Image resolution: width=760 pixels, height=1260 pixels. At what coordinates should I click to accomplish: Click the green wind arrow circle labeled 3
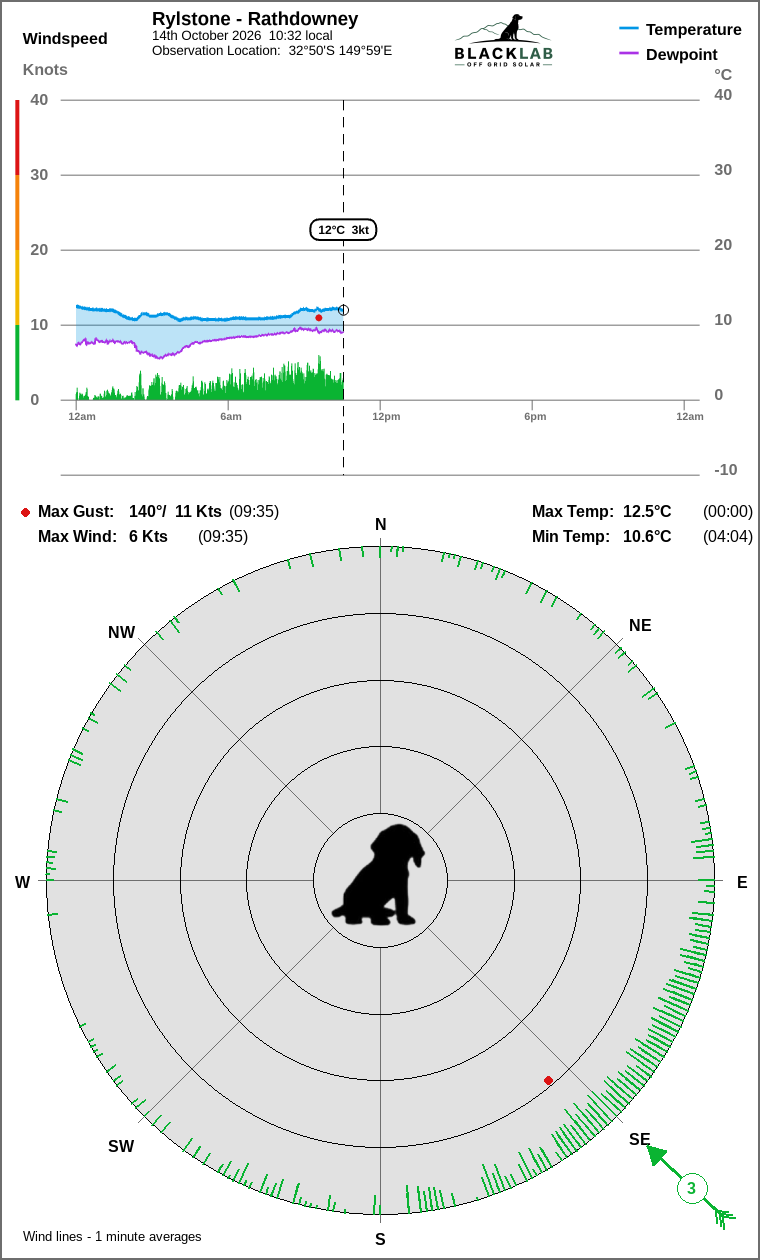click(x=691, y=1189)
